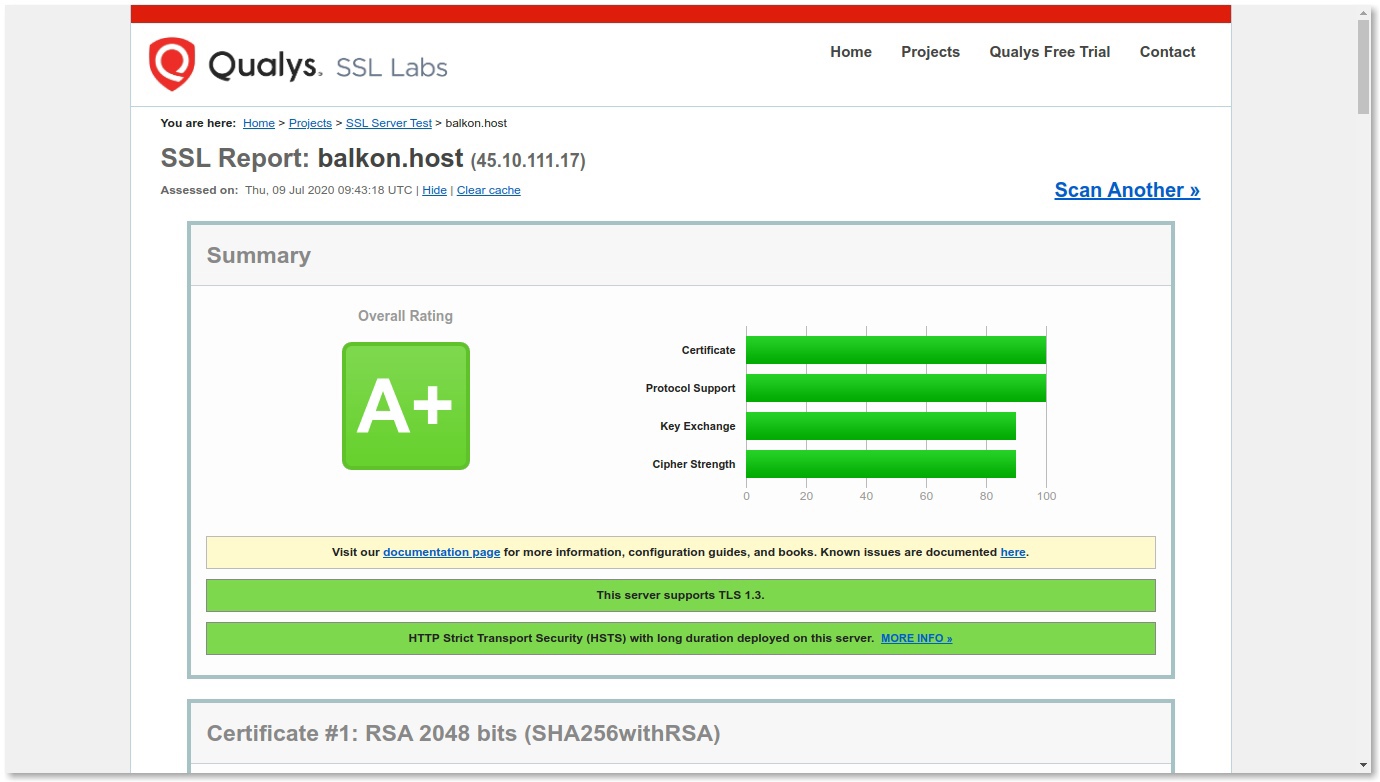Click the scrollbar up arrow

(x=1364, y=11)
